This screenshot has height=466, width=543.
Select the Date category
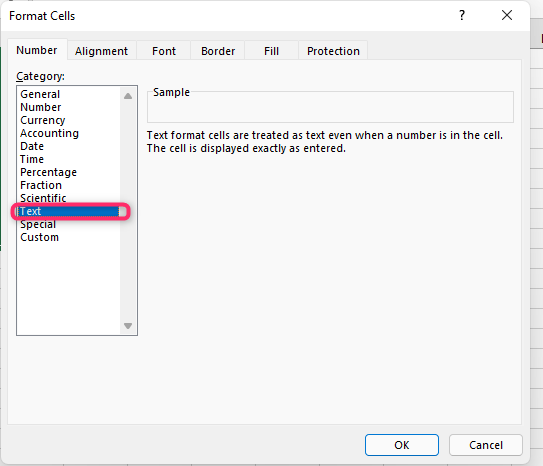coord(32,146)
